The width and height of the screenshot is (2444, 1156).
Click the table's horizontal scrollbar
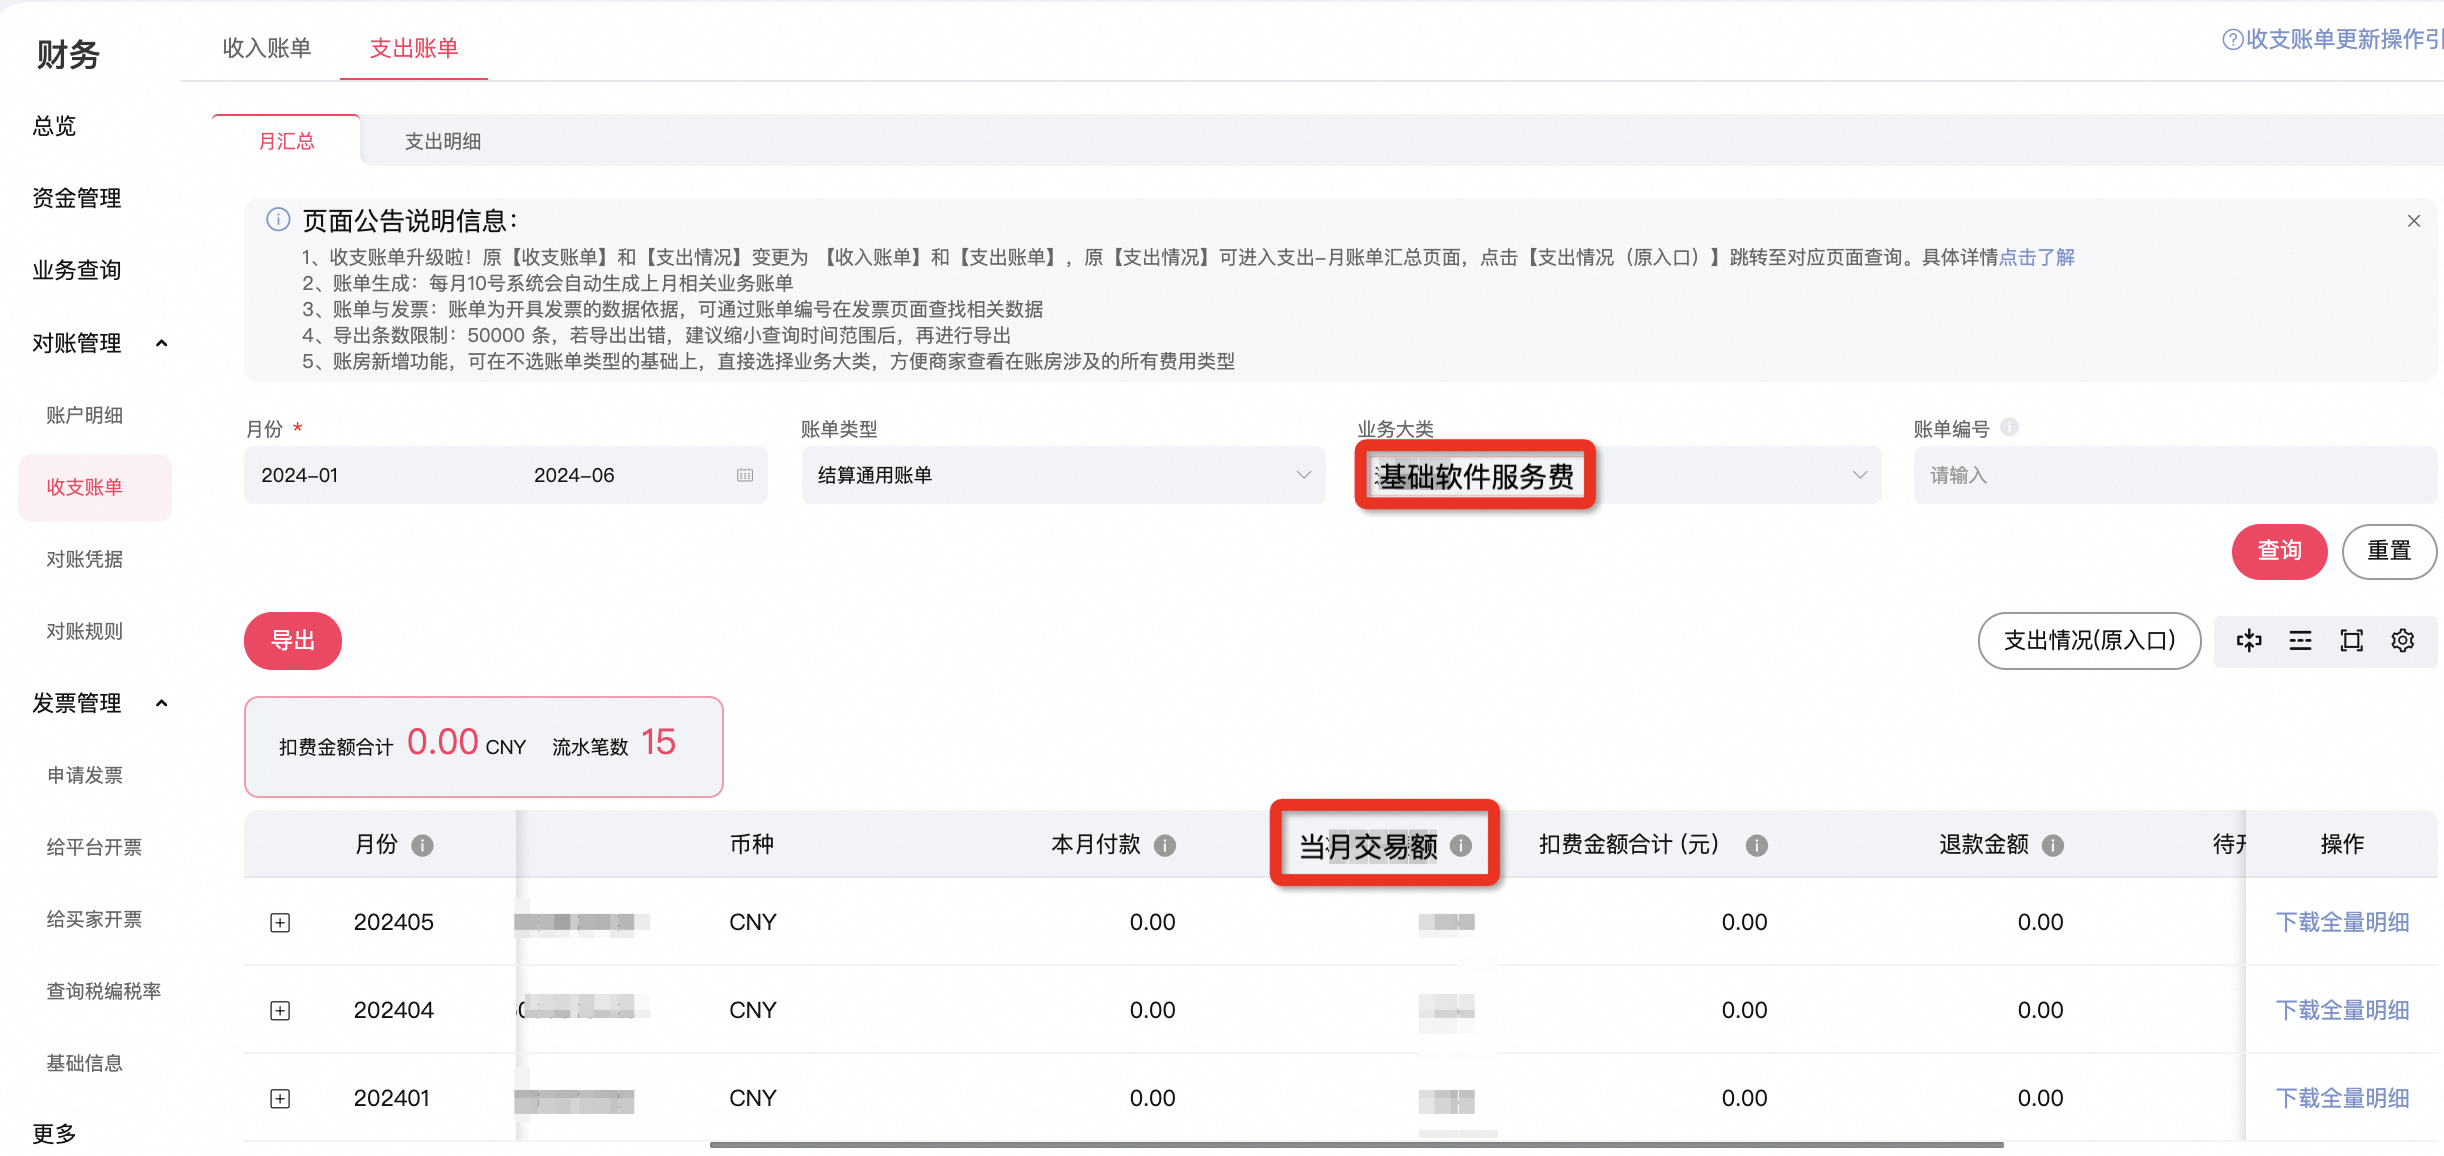pos(1356,1144)
